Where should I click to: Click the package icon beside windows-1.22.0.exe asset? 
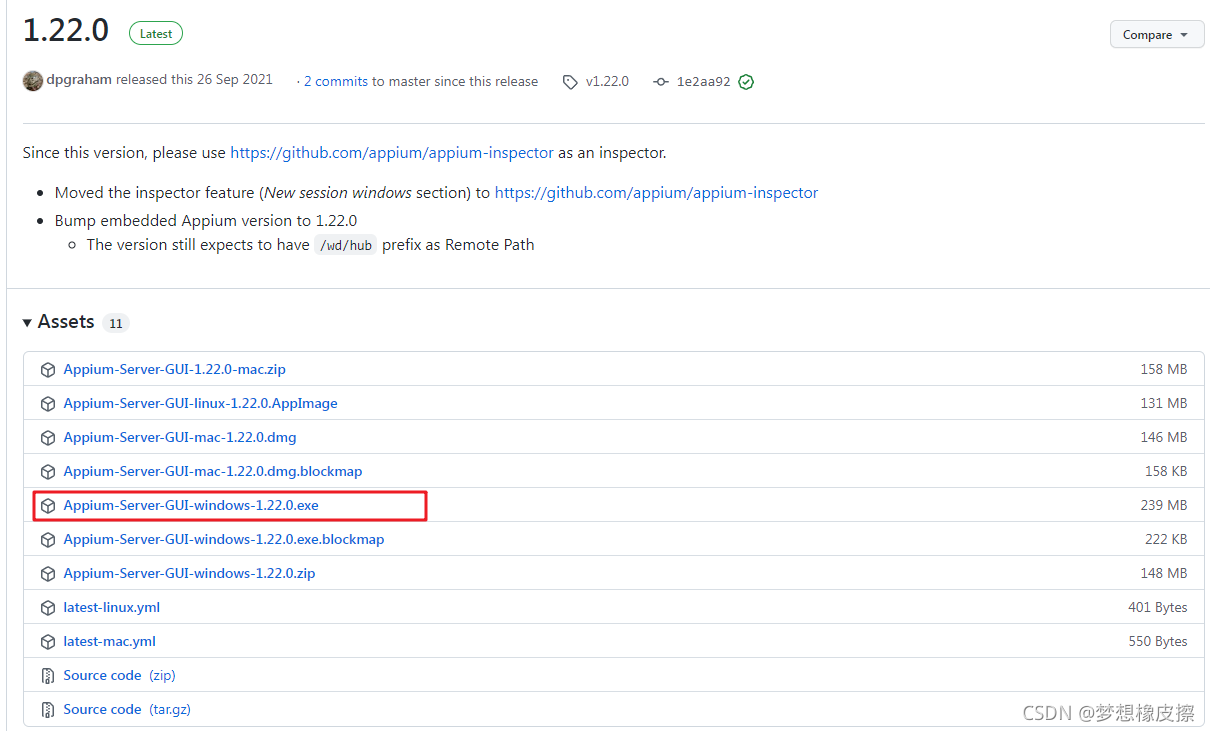click(x=47, y=506)
